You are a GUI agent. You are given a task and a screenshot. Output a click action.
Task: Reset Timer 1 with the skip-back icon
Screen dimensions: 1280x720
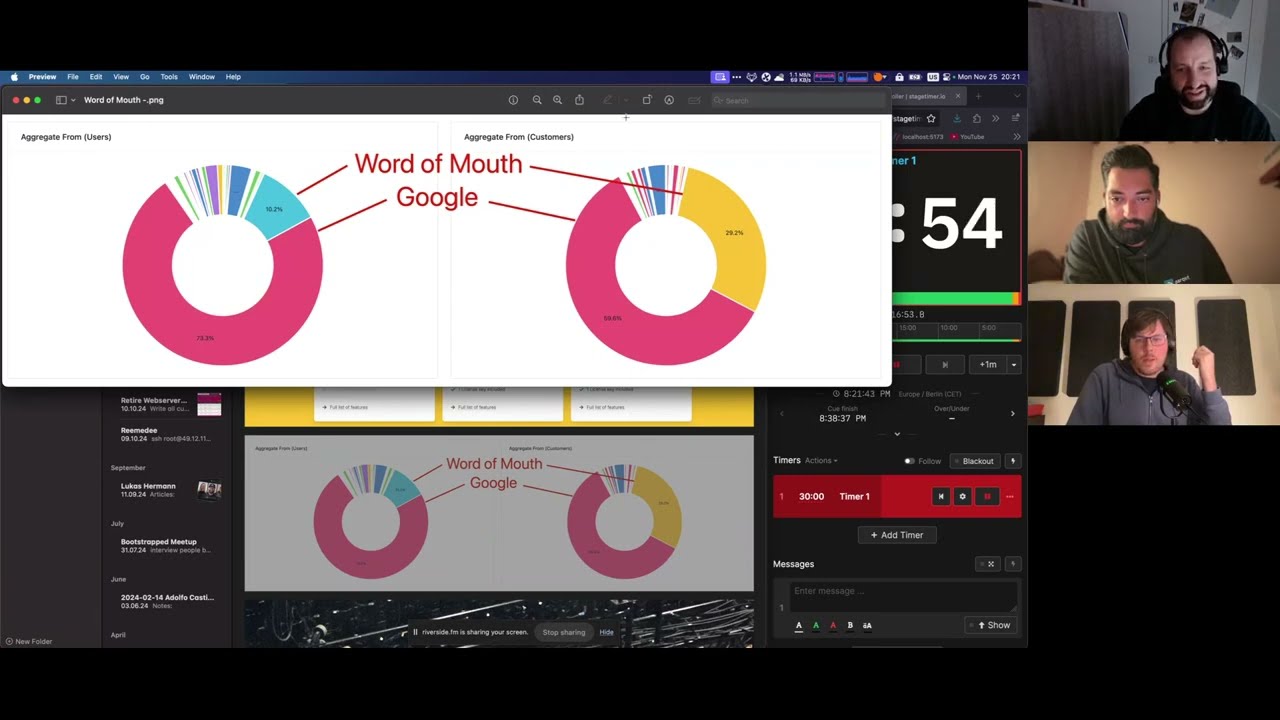941,496
